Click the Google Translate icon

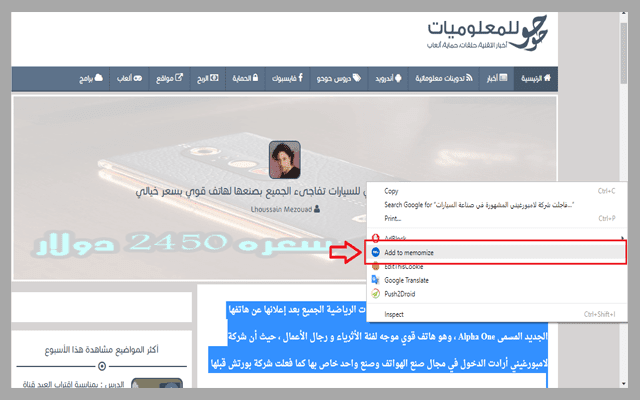(374, 281)
